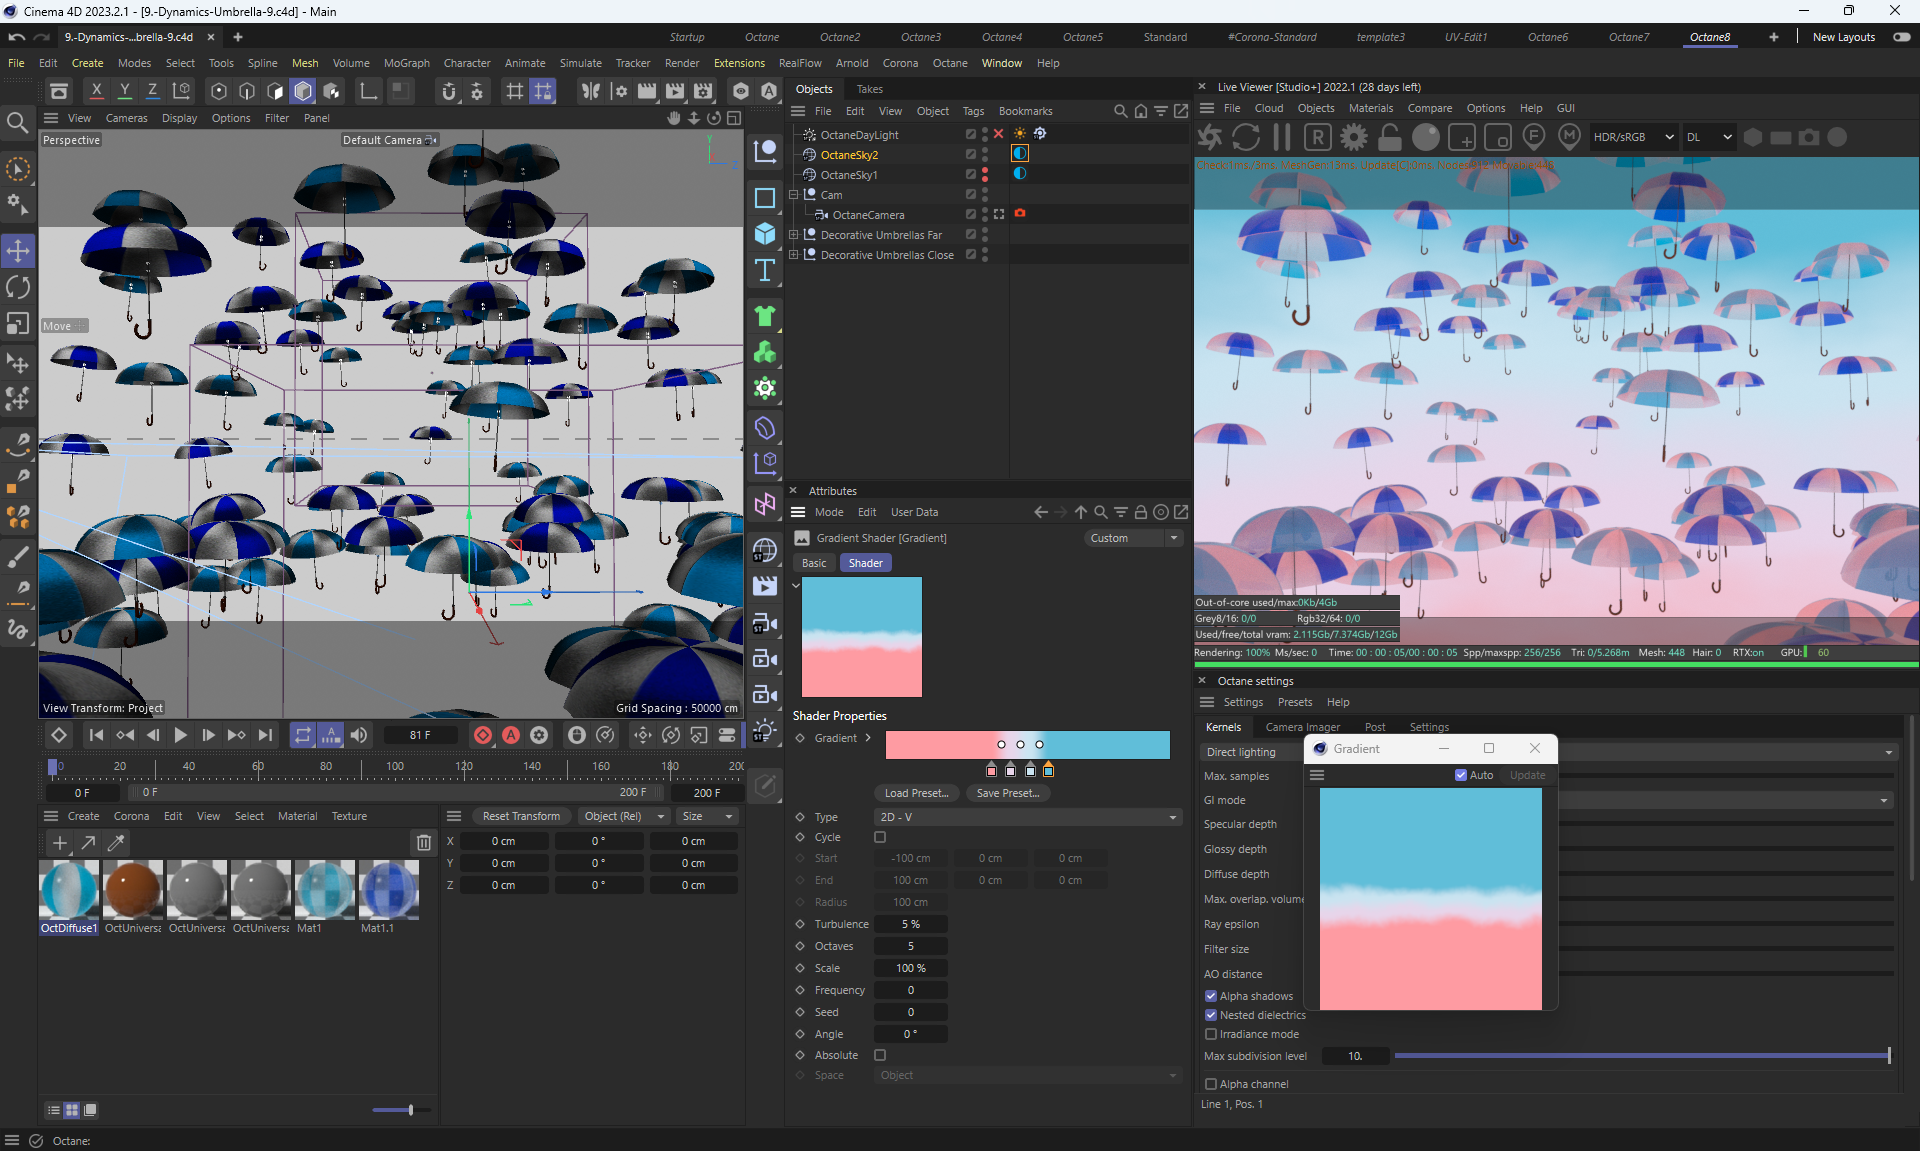1920x1151 pixels.
Task: Click the Text spline tool icon
Action: (765, 270)
